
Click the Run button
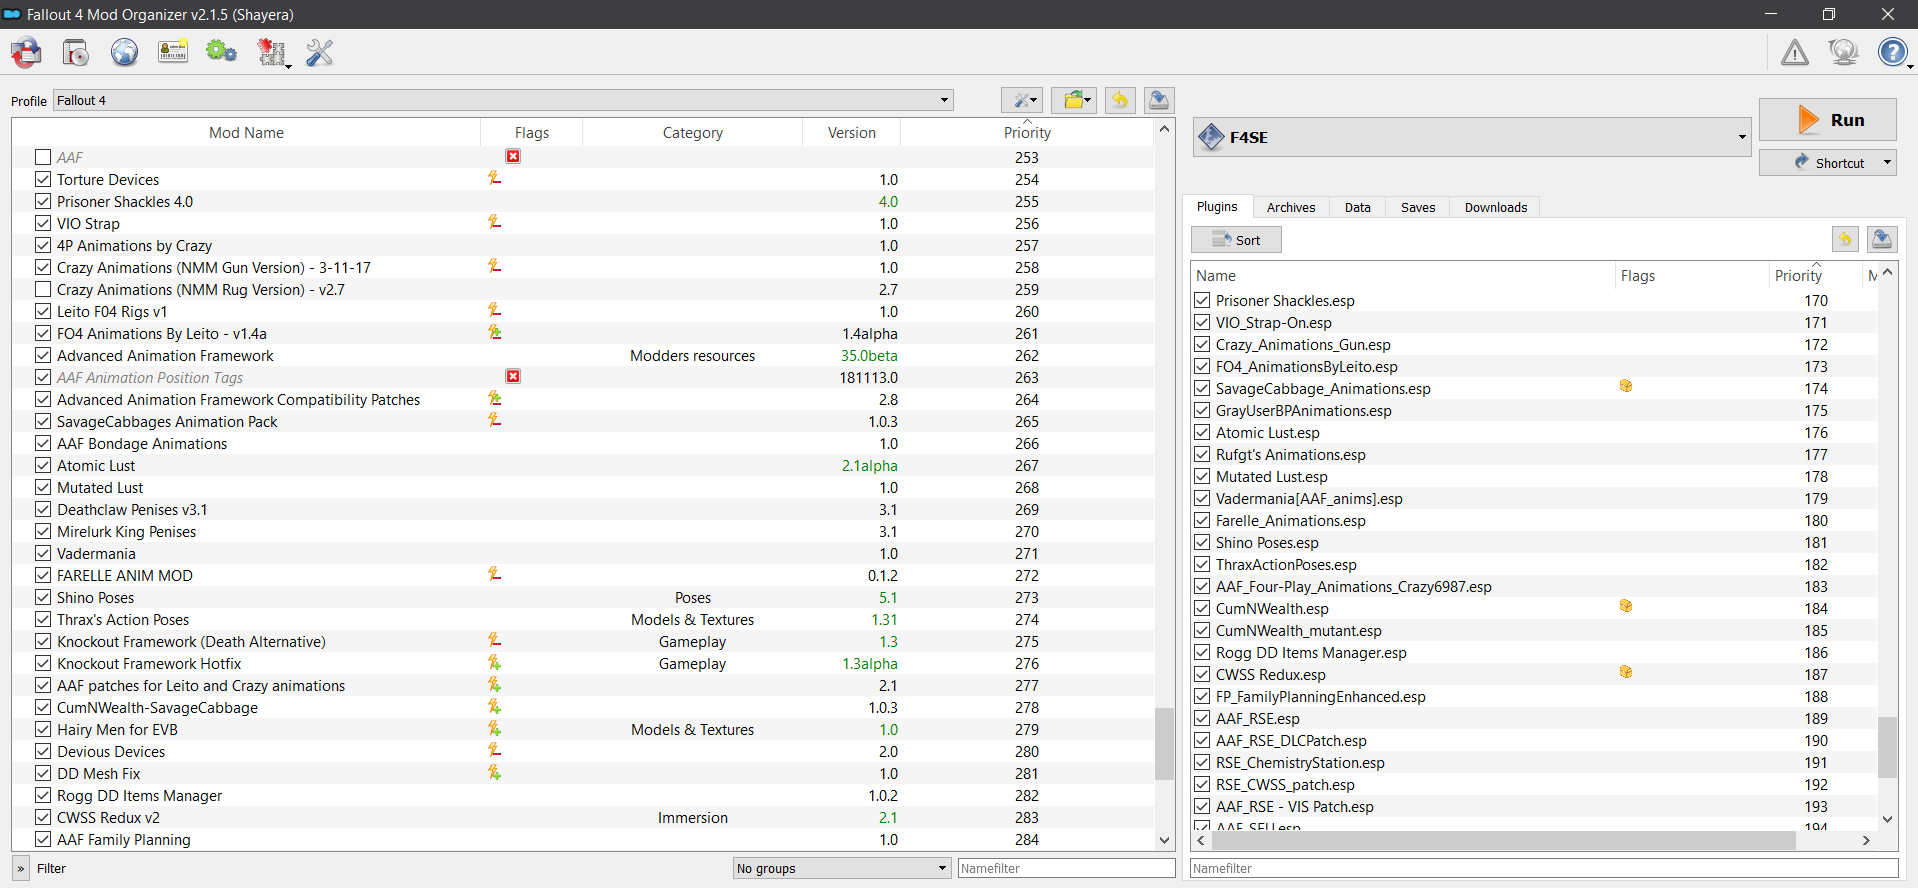[x=1827, y=119]
